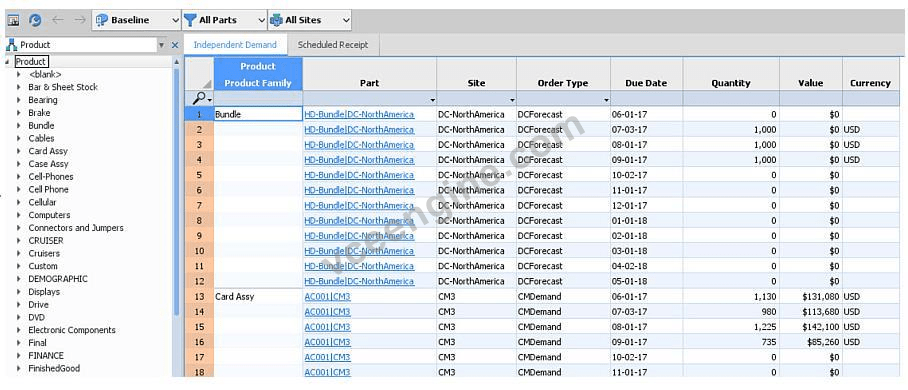Switch to the Scheduled Receipt tab
The height and width of the screenshot is (390, 908).
pos(333,45)
